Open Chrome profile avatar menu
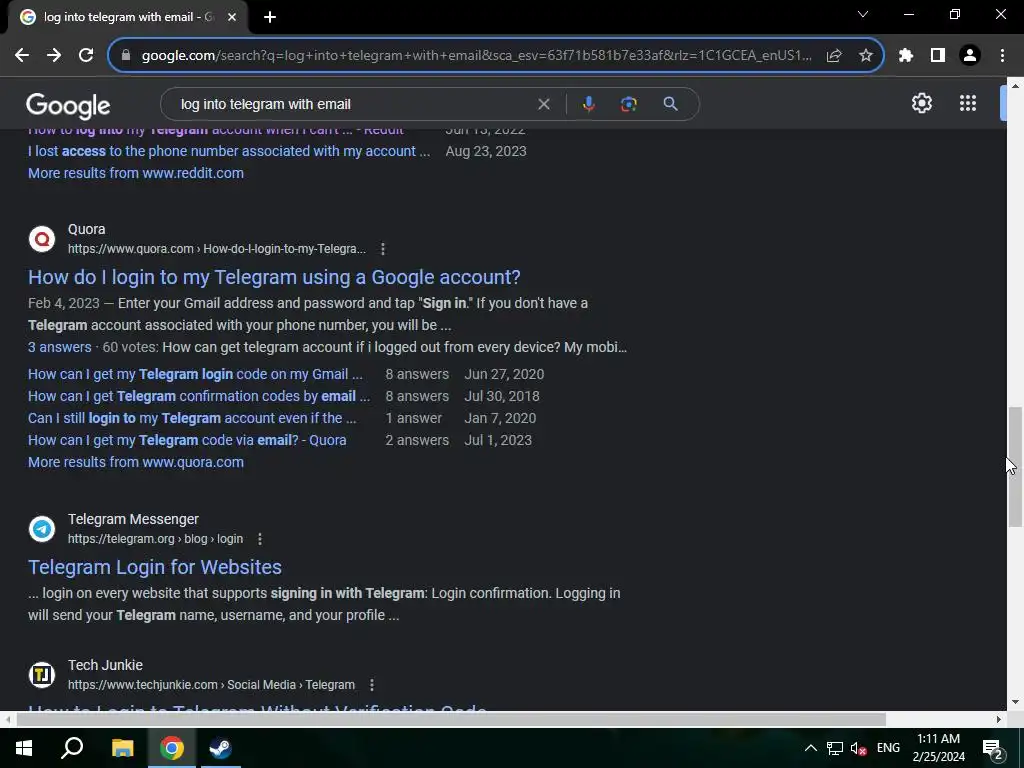Viewport: 1024px width, 768px height. click(x=970, y=56)
